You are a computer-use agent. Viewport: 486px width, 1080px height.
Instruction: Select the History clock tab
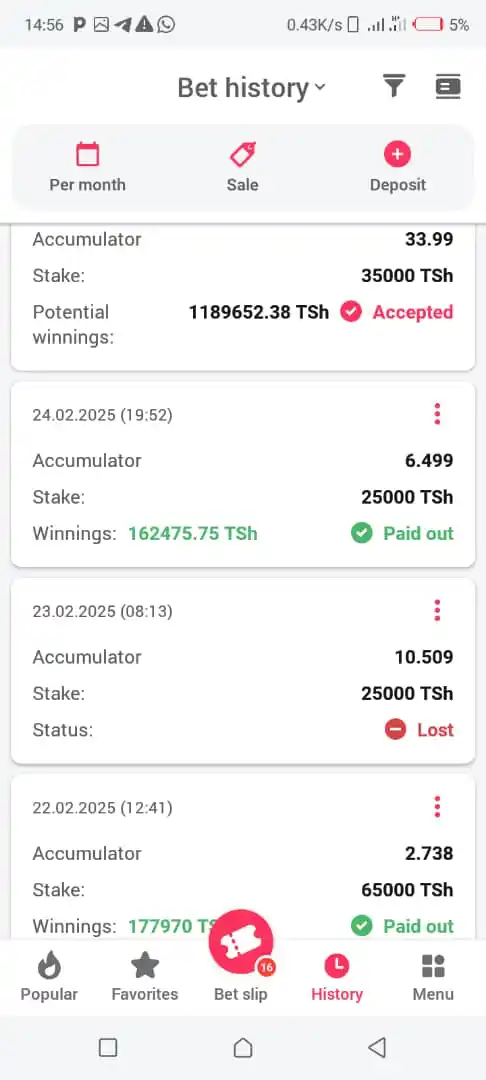(337, 977)
